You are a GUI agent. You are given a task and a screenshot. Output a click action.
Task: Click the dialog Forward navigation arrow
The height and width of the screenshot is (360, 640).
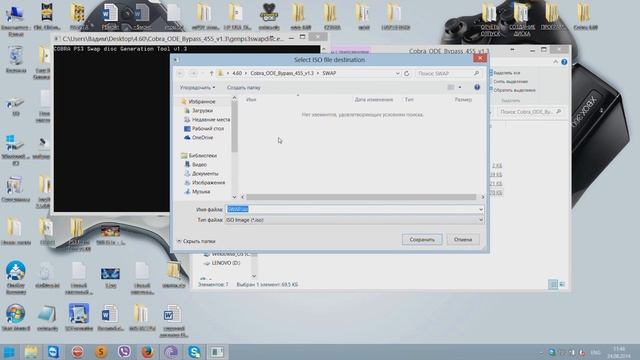193,73
